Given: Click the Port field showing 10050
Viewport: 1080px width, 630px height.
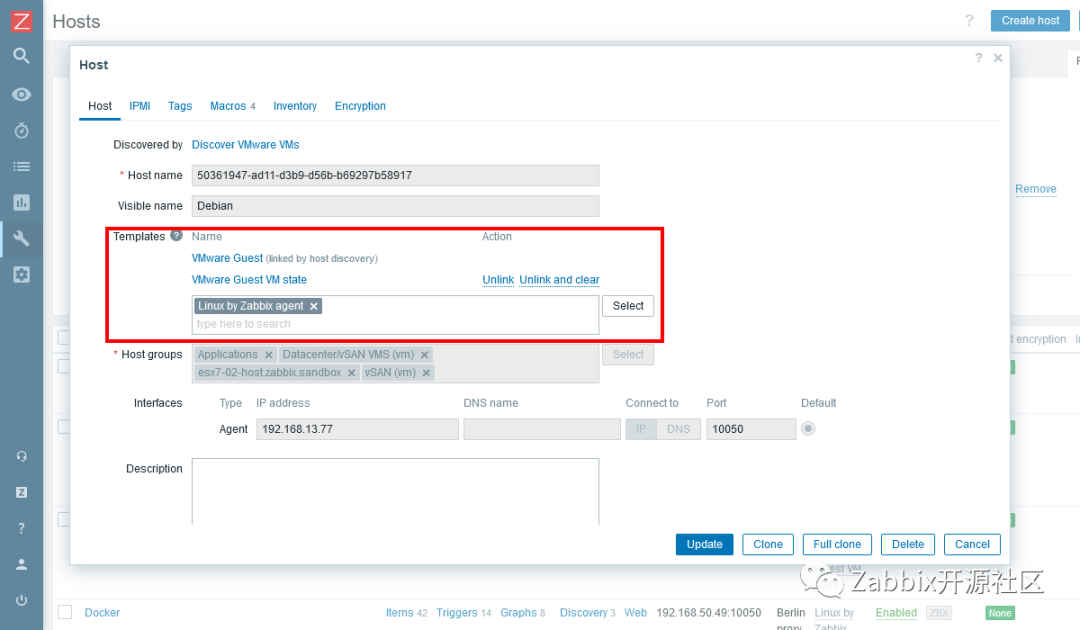Looking at the screenshot, I should (x=751, y=429).
